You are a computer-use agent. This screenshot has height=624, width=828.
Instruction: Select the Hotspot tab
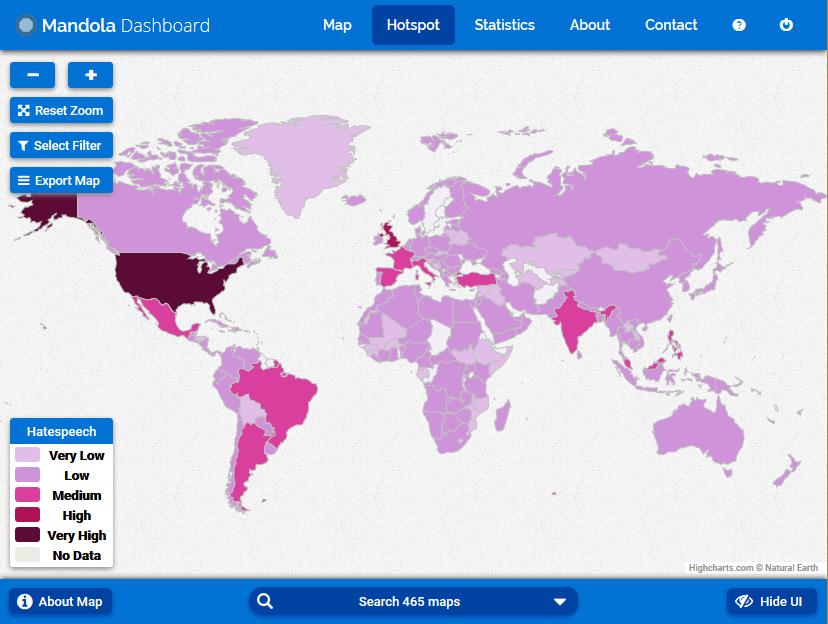pos(413,25)
